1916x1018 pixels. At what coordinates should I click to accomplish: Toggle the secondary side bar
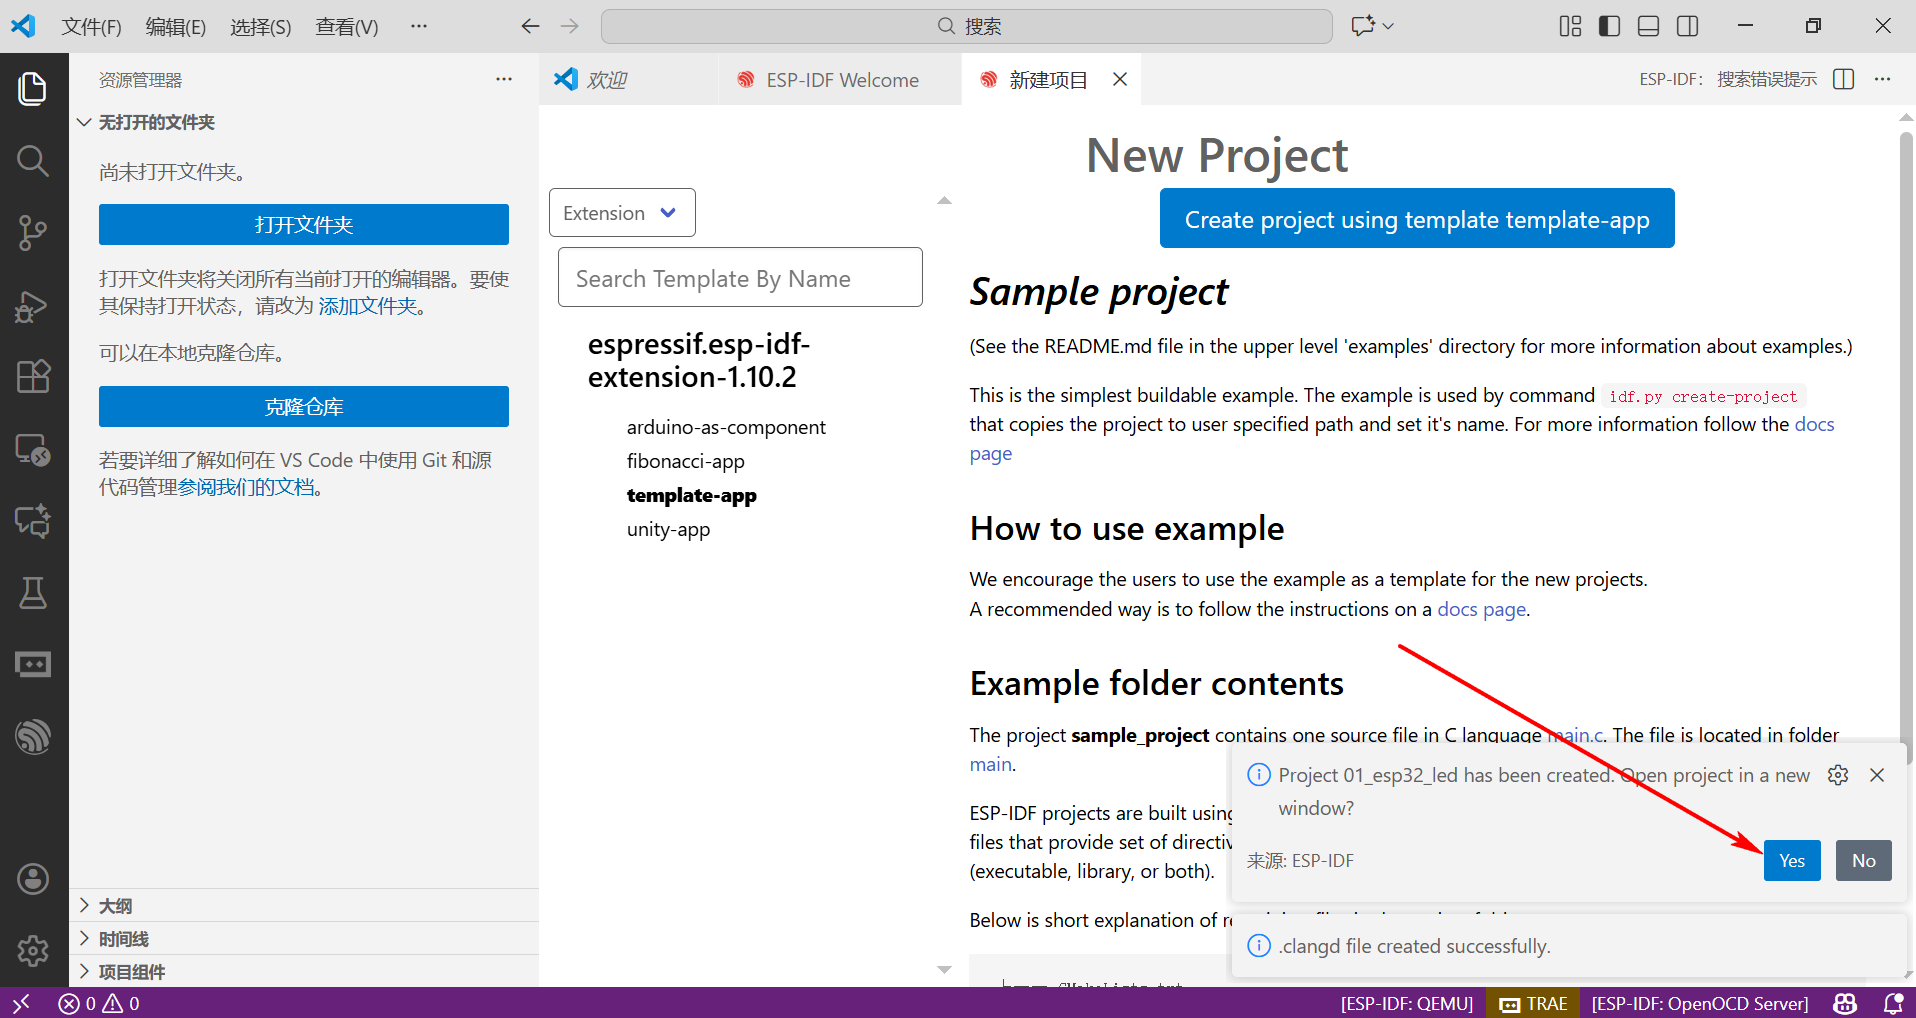(1687, 26)
